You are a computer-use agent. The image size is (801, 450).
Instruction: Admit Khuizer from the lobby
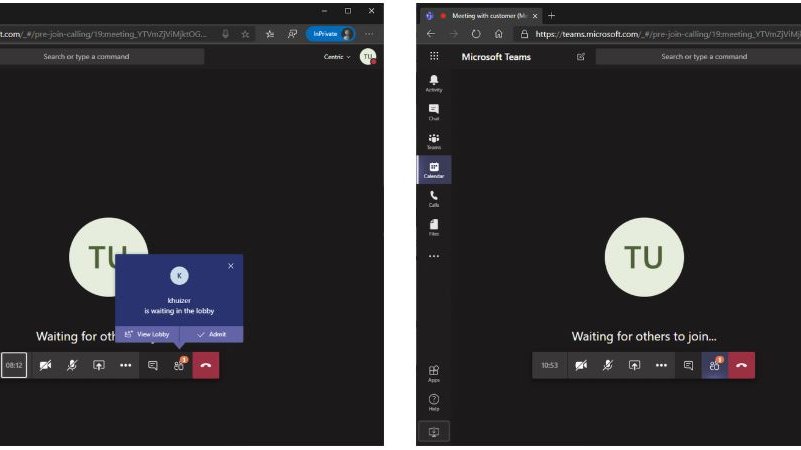point(211,334)
